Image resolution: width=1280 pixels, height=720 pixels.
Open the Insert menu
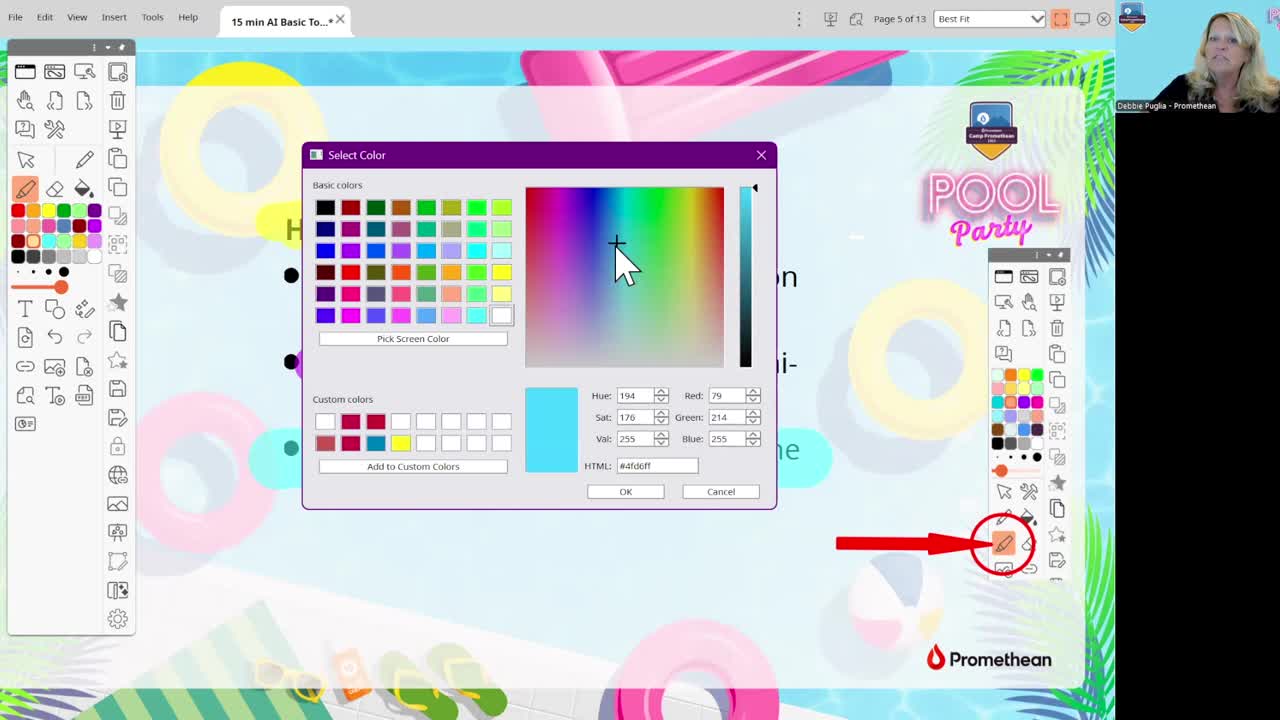(114, 17)
